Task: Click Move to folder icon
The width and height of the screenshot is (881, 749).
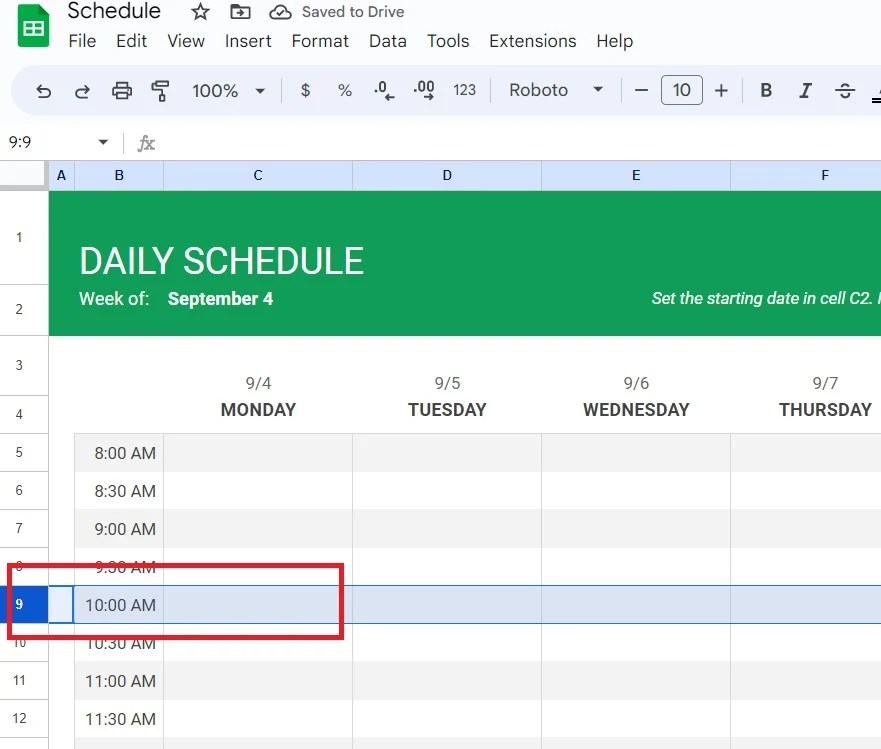Action: coord(239,13)
